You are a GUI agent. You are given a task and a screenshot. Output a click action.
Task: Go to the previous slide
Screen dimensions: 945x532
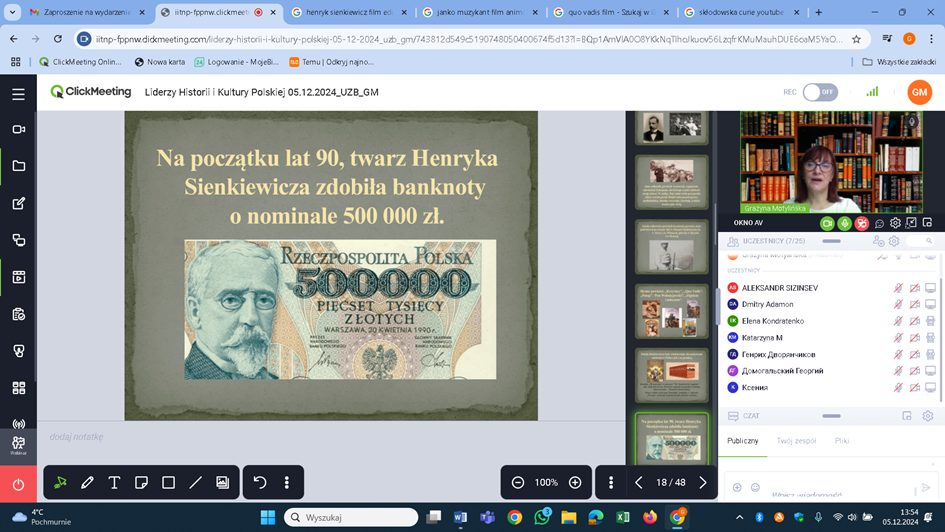point(639,483)
